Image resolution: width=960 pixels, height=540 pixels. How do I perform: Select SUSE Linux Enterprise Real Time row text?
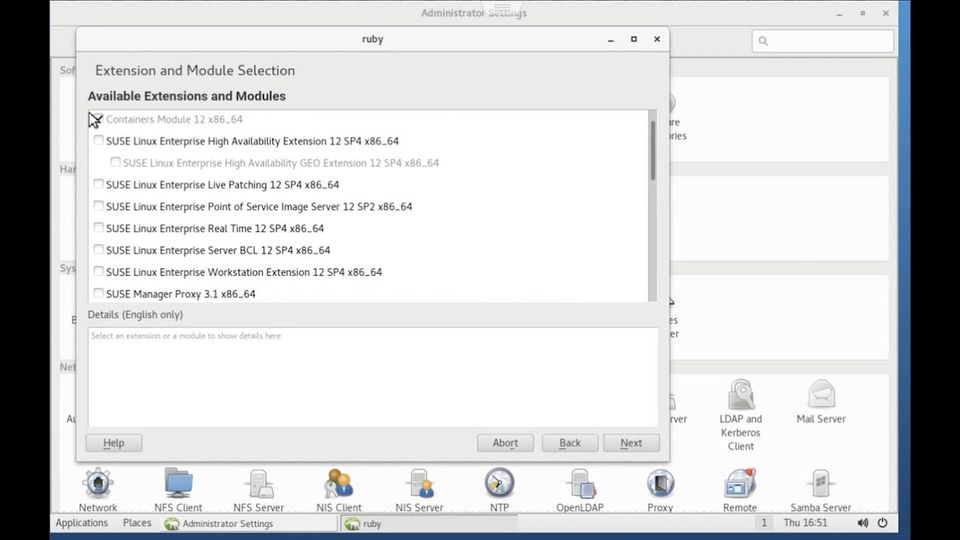[x=215, y=228]
